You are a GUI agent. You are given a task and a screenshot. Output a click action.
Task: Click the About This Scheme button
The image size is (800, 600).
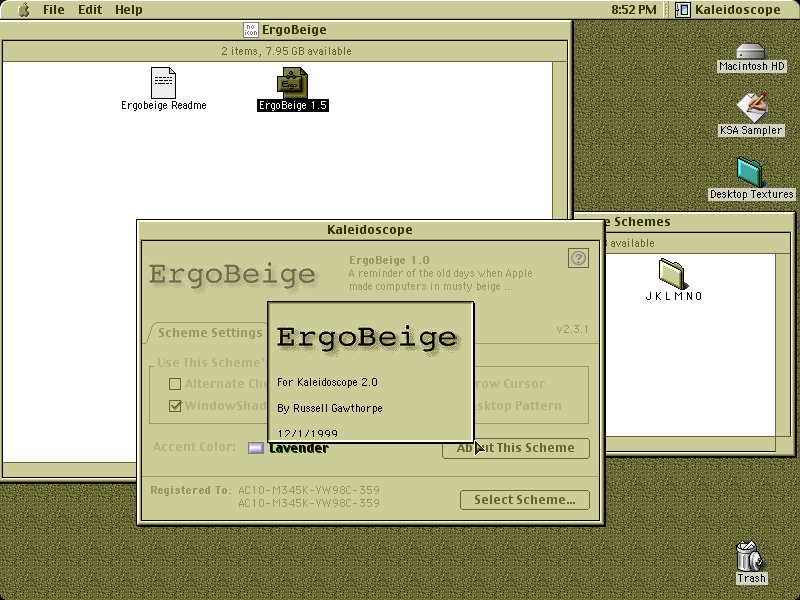pos(516,448)
